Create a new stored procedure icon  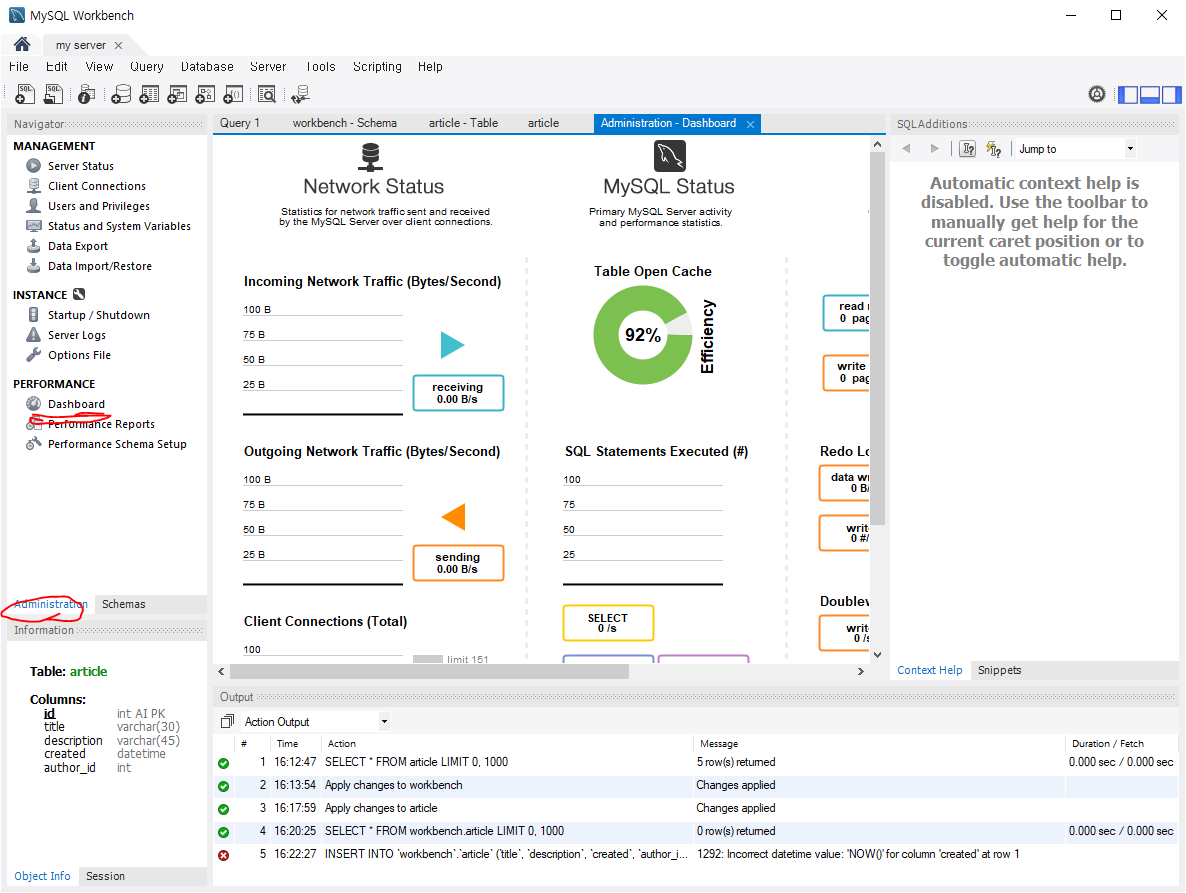click(205, 94)
